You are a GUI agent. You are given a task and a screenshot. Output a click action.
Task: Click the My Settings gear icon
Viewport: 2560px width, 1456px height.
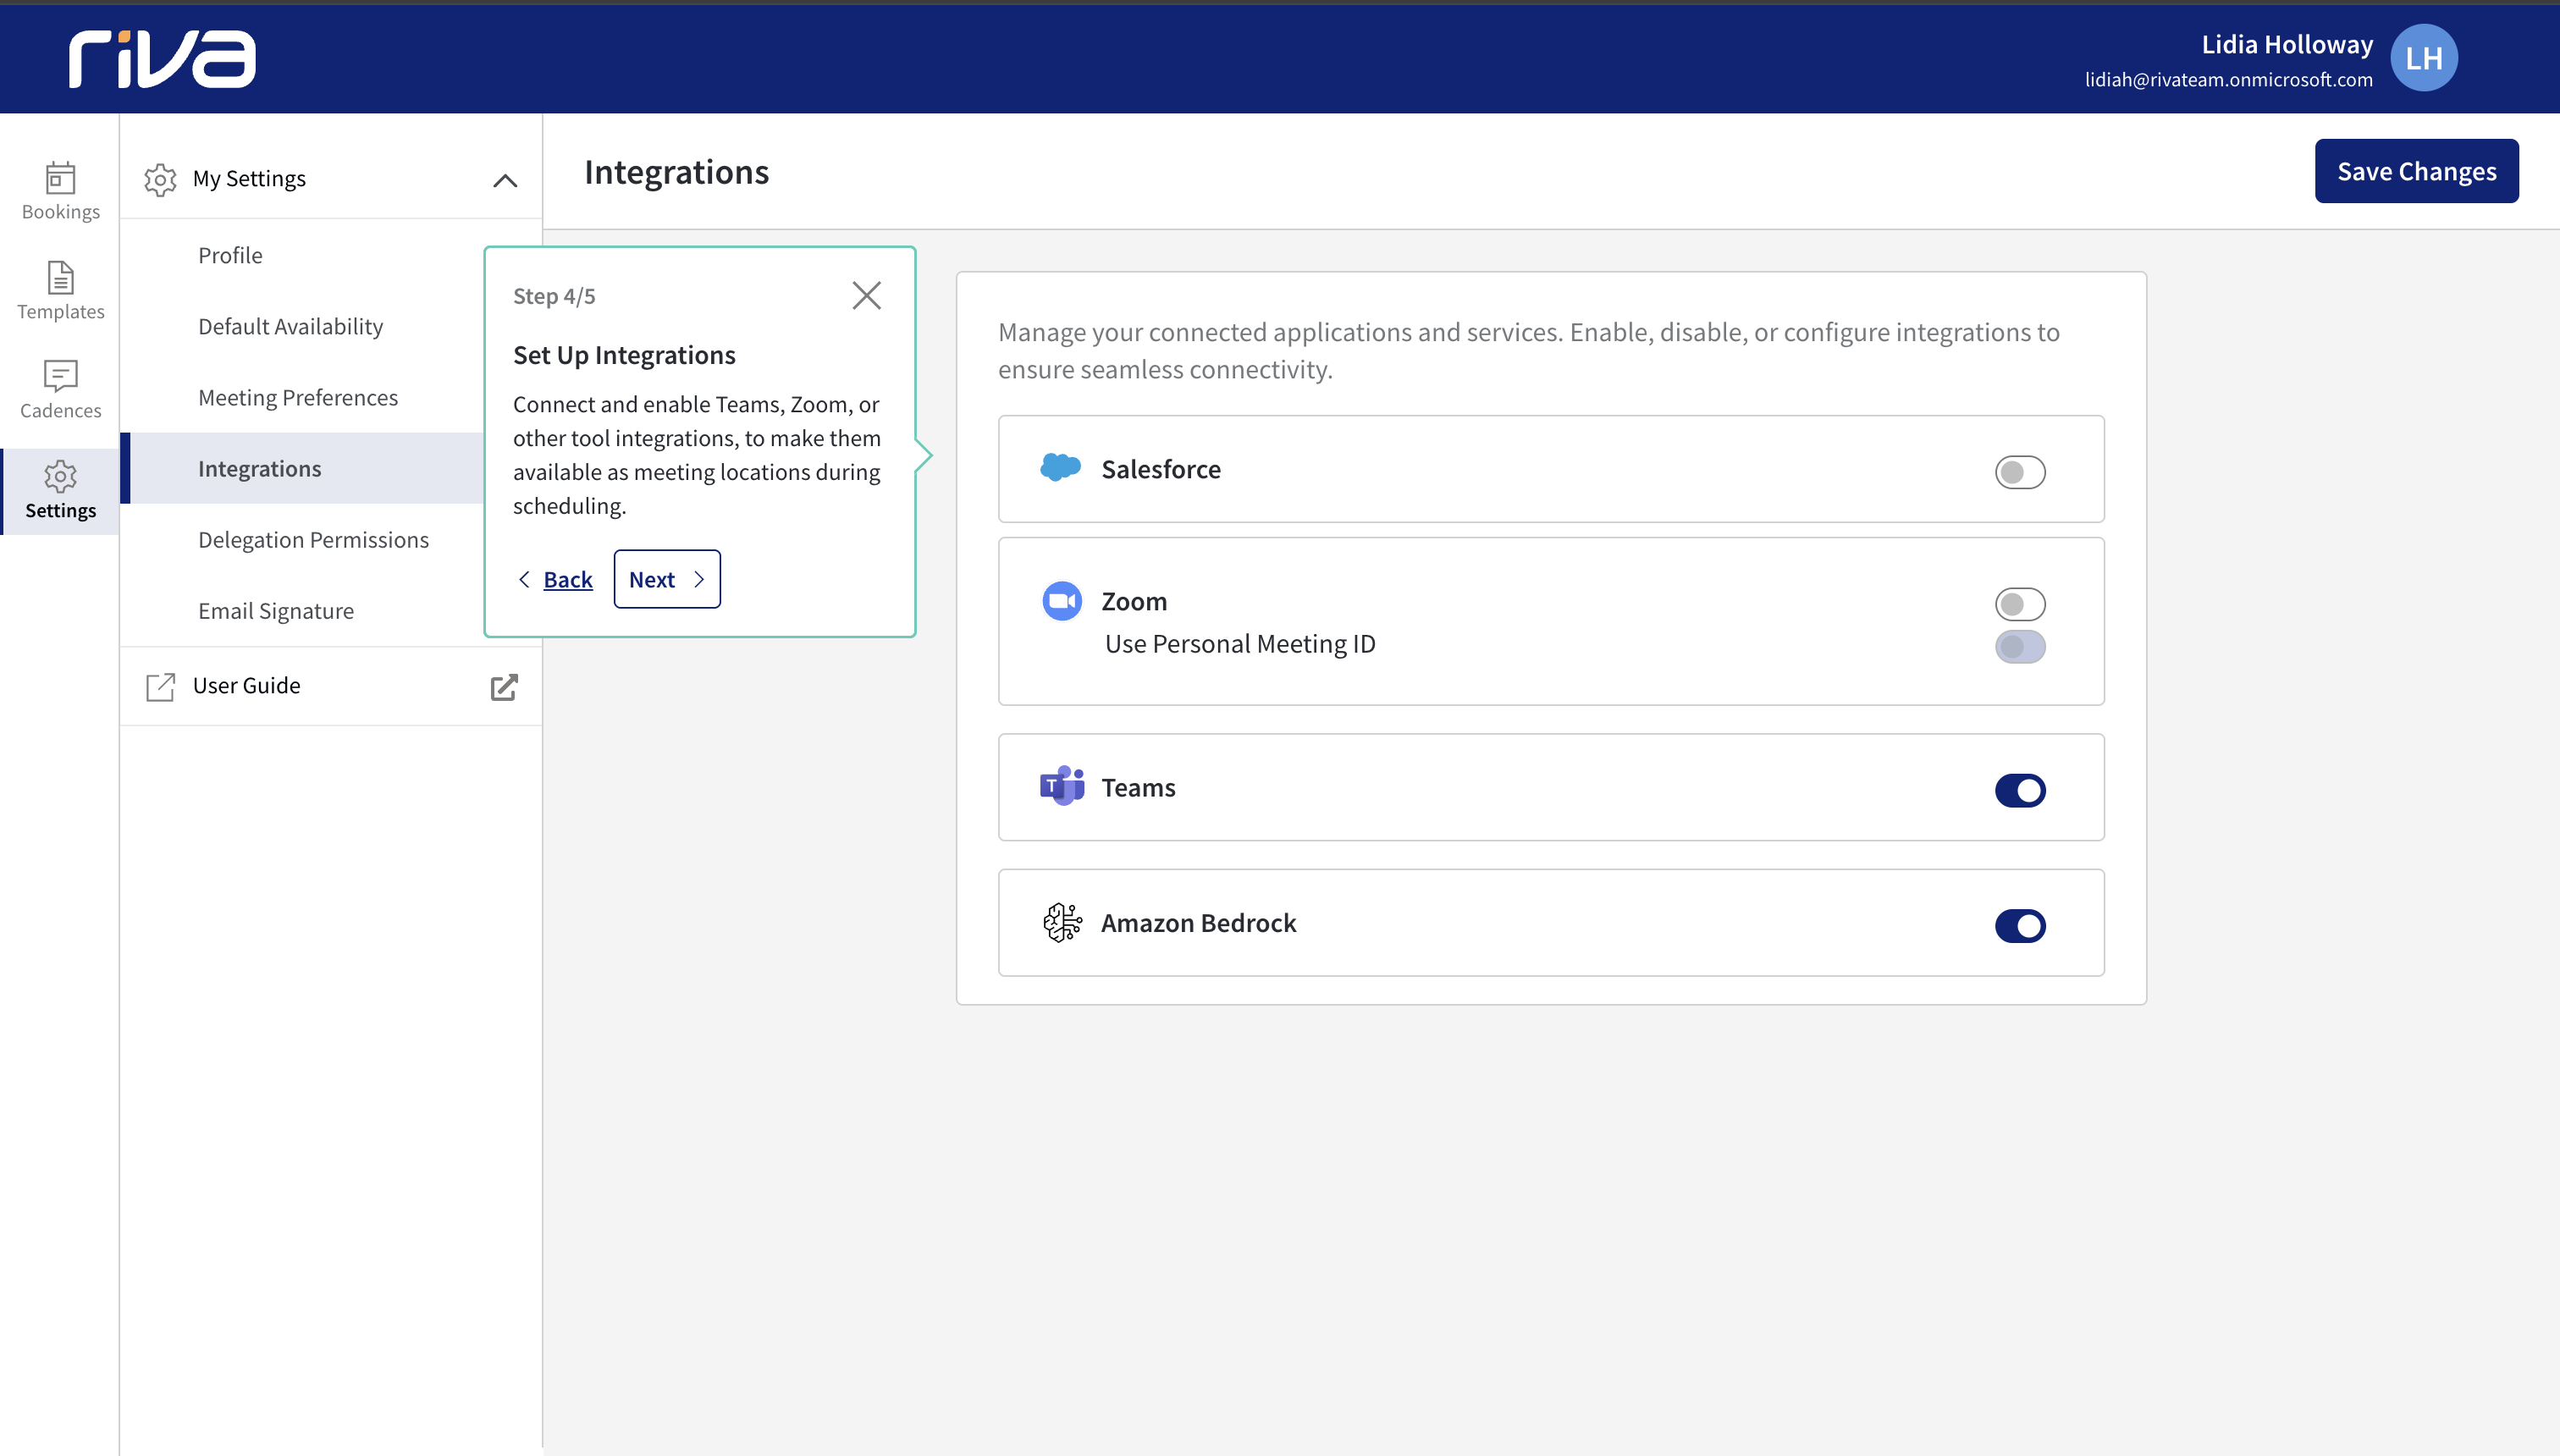(x=160, y=179)
